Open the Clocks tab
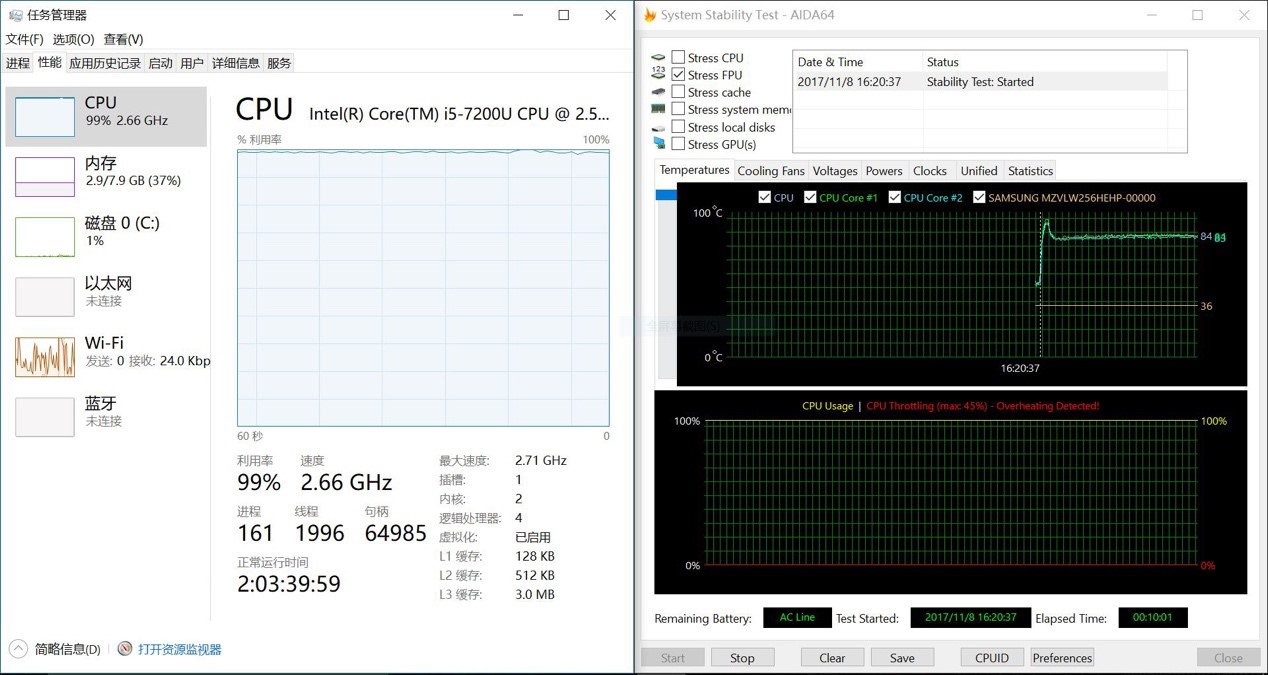Image resolution: width=1268 pixels, height=675 pixels. tap(930, 171)
